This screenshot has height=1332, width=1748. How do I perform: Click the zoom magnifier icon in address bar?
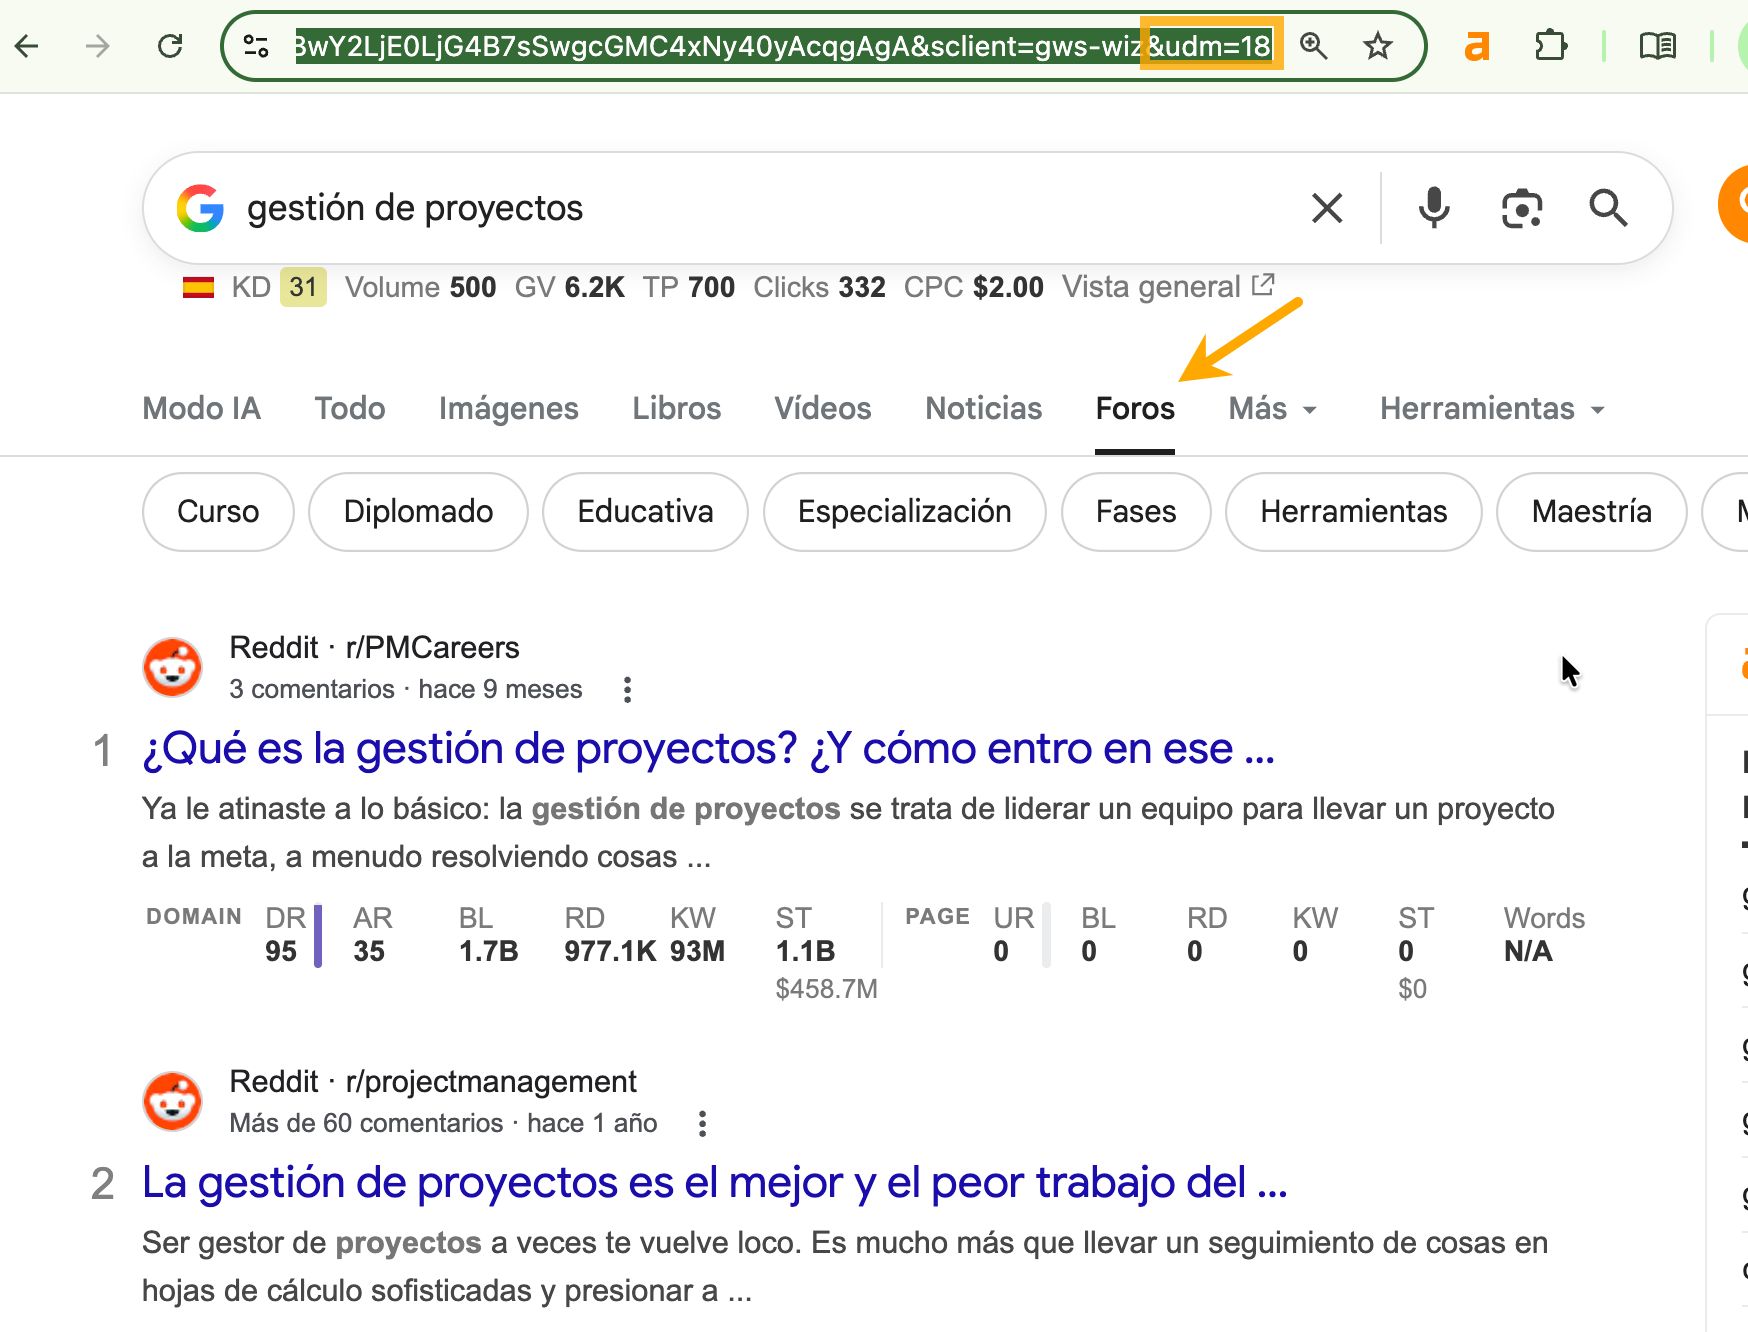tap(1313, 46)
